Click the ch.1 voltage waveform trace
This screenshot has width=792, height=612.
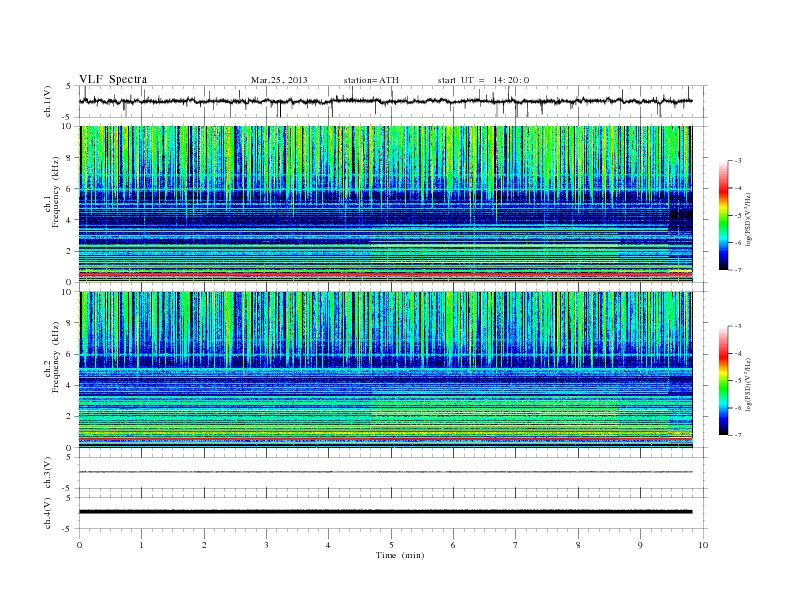385,101
